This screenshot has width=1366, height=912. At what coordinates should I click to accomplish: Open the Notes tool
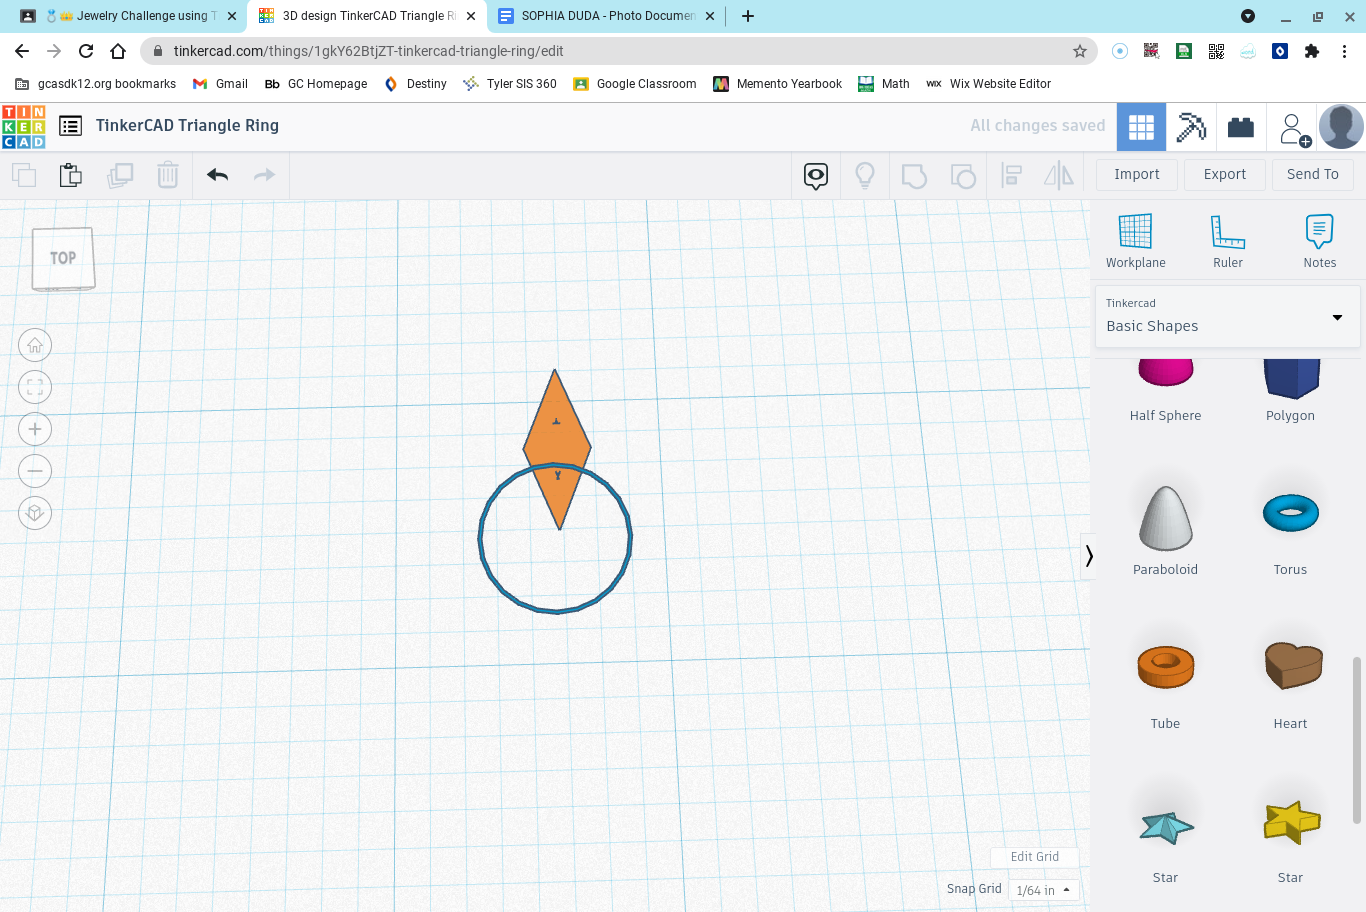point(1319,240)
